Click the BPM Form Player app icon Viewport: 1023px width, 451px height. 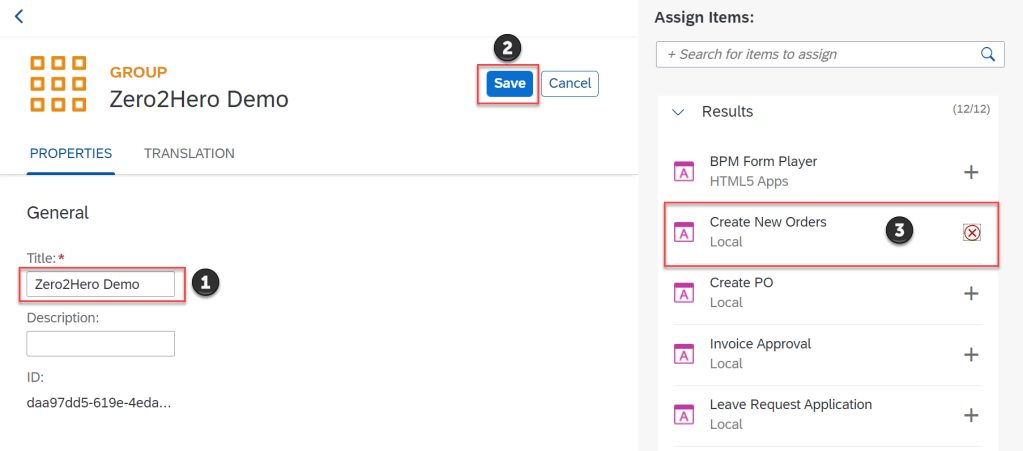[x=684, y=172]
